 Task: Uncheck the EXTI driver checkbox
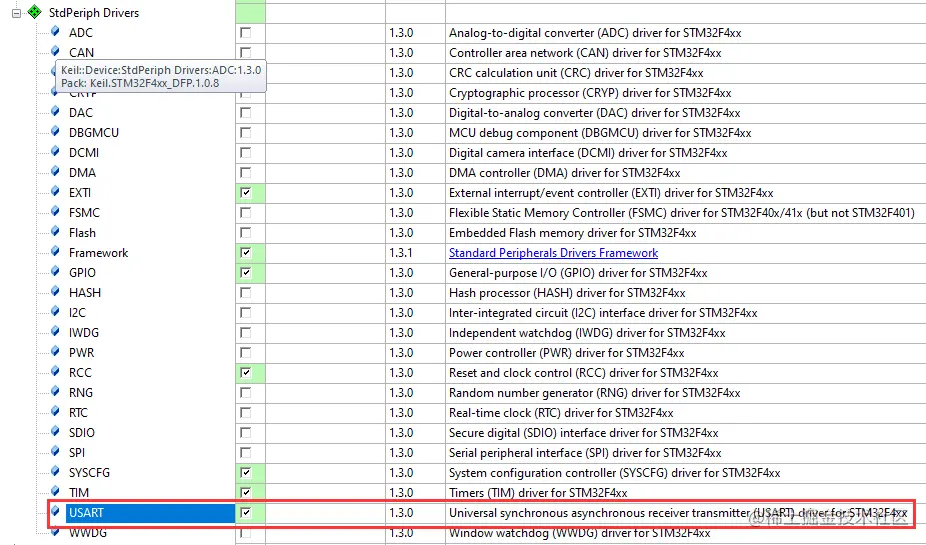246,192
